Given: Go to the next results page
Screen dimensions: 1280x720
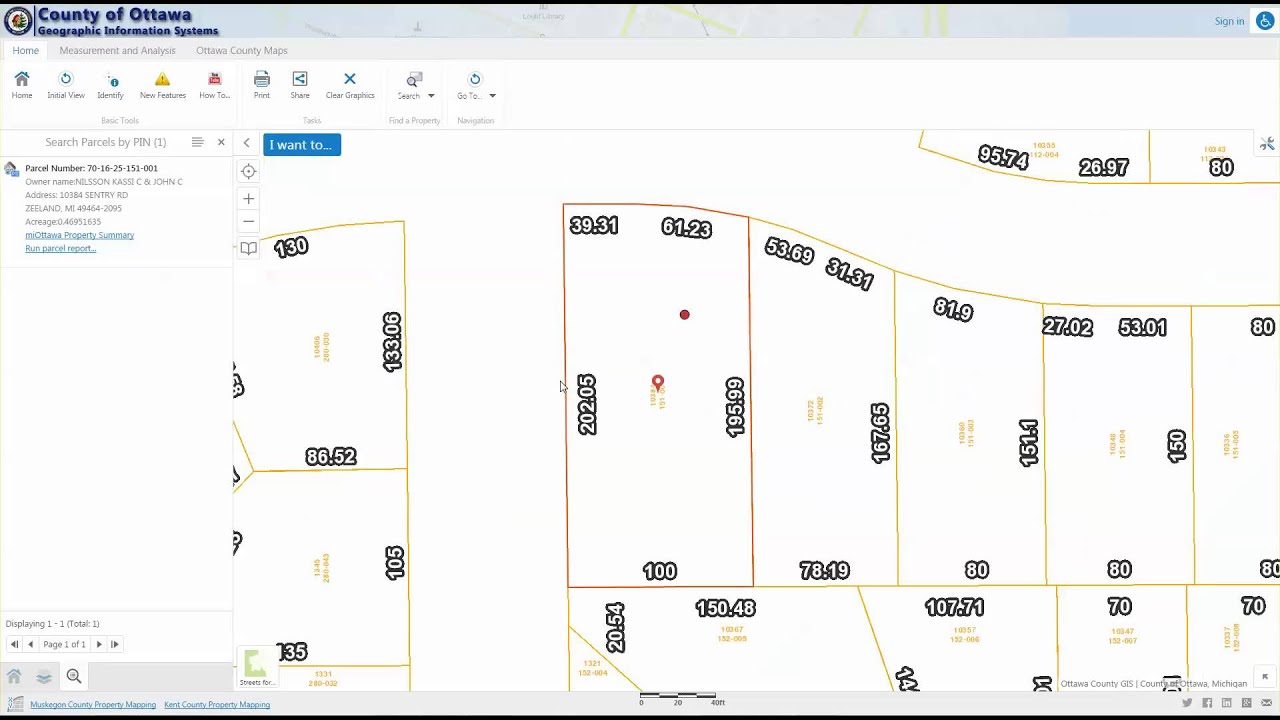Looking at the screenshot, I should (x=98, y=644).
